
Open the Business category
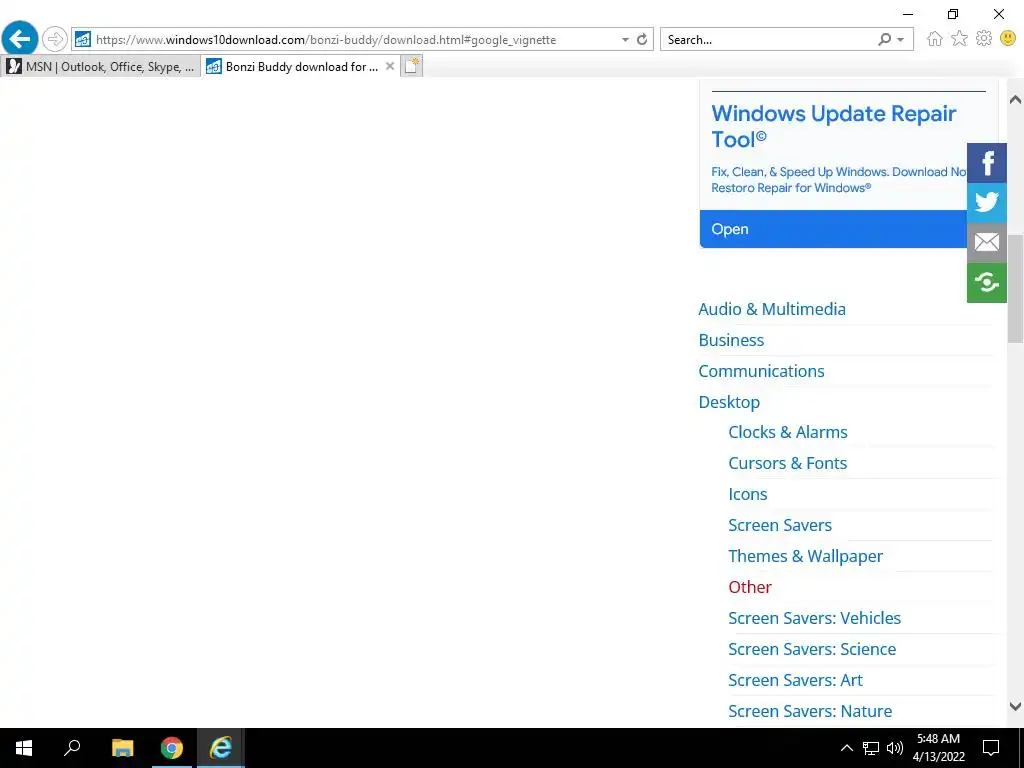(731, 340)
